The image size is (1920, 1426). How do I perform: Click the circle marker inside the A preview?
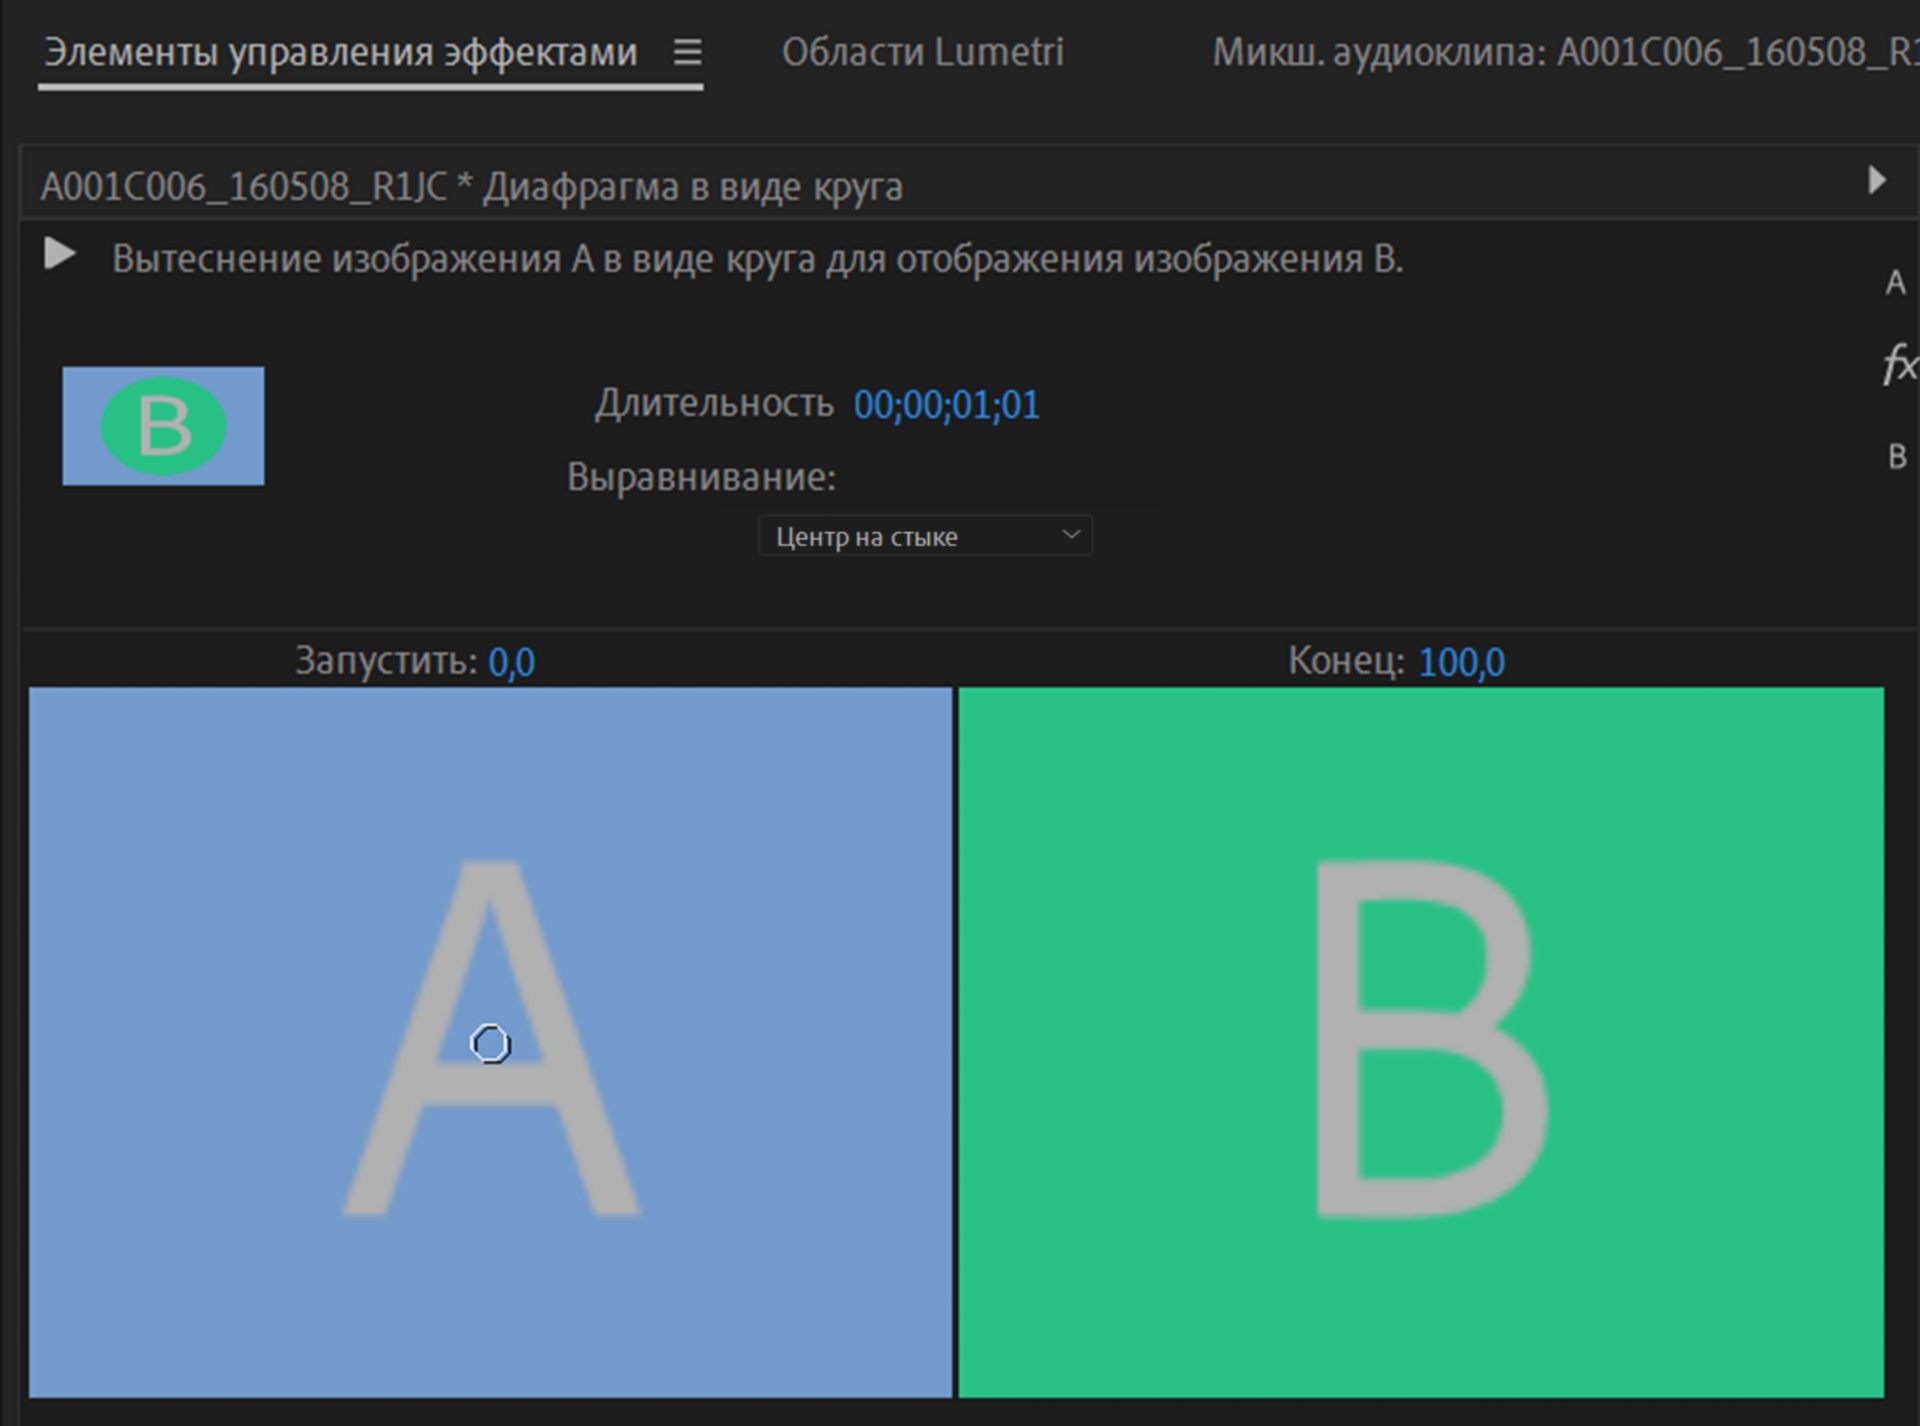[492, 1043]
